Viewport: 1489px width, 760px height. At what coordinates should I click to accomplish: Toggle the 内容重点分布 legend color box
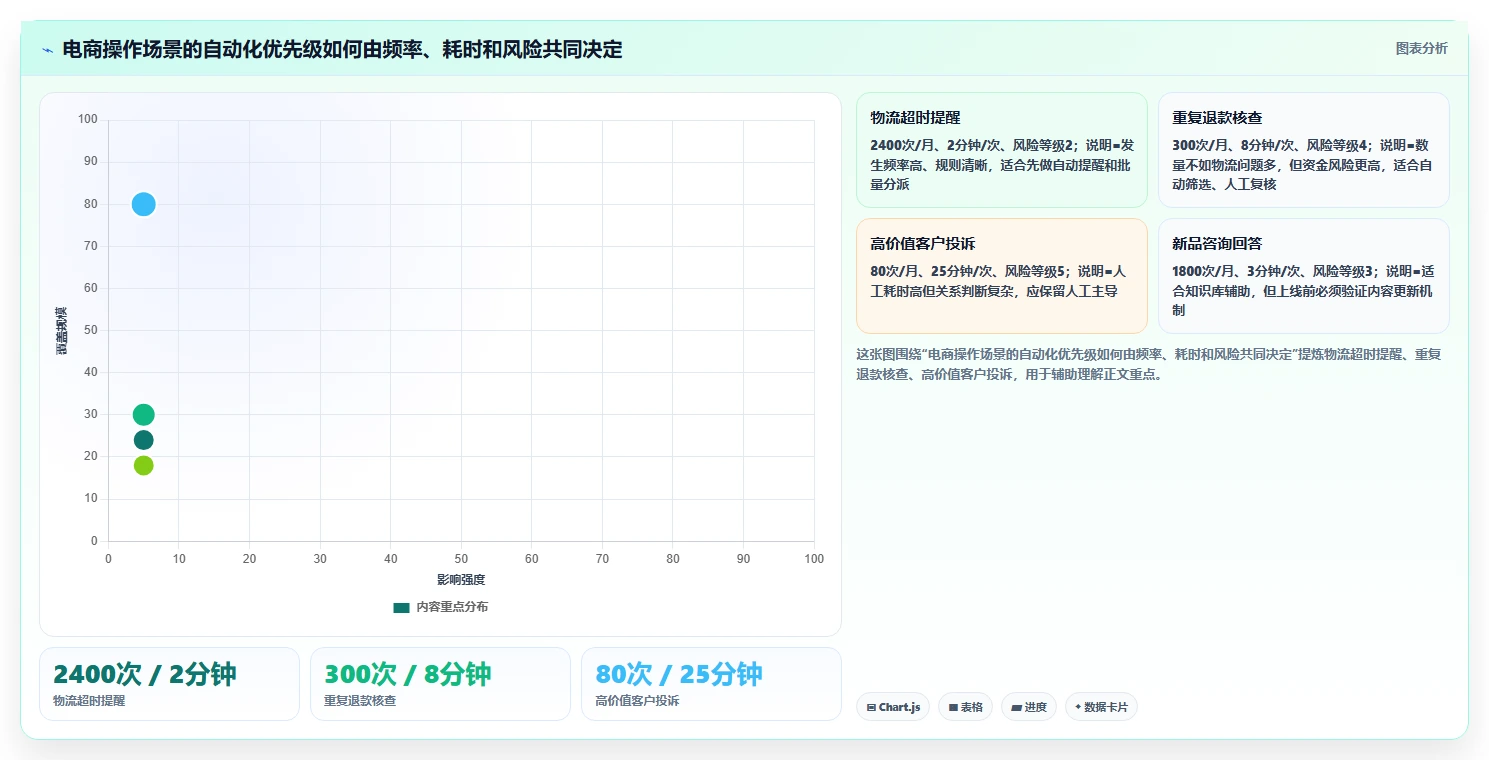coord(401,607)
